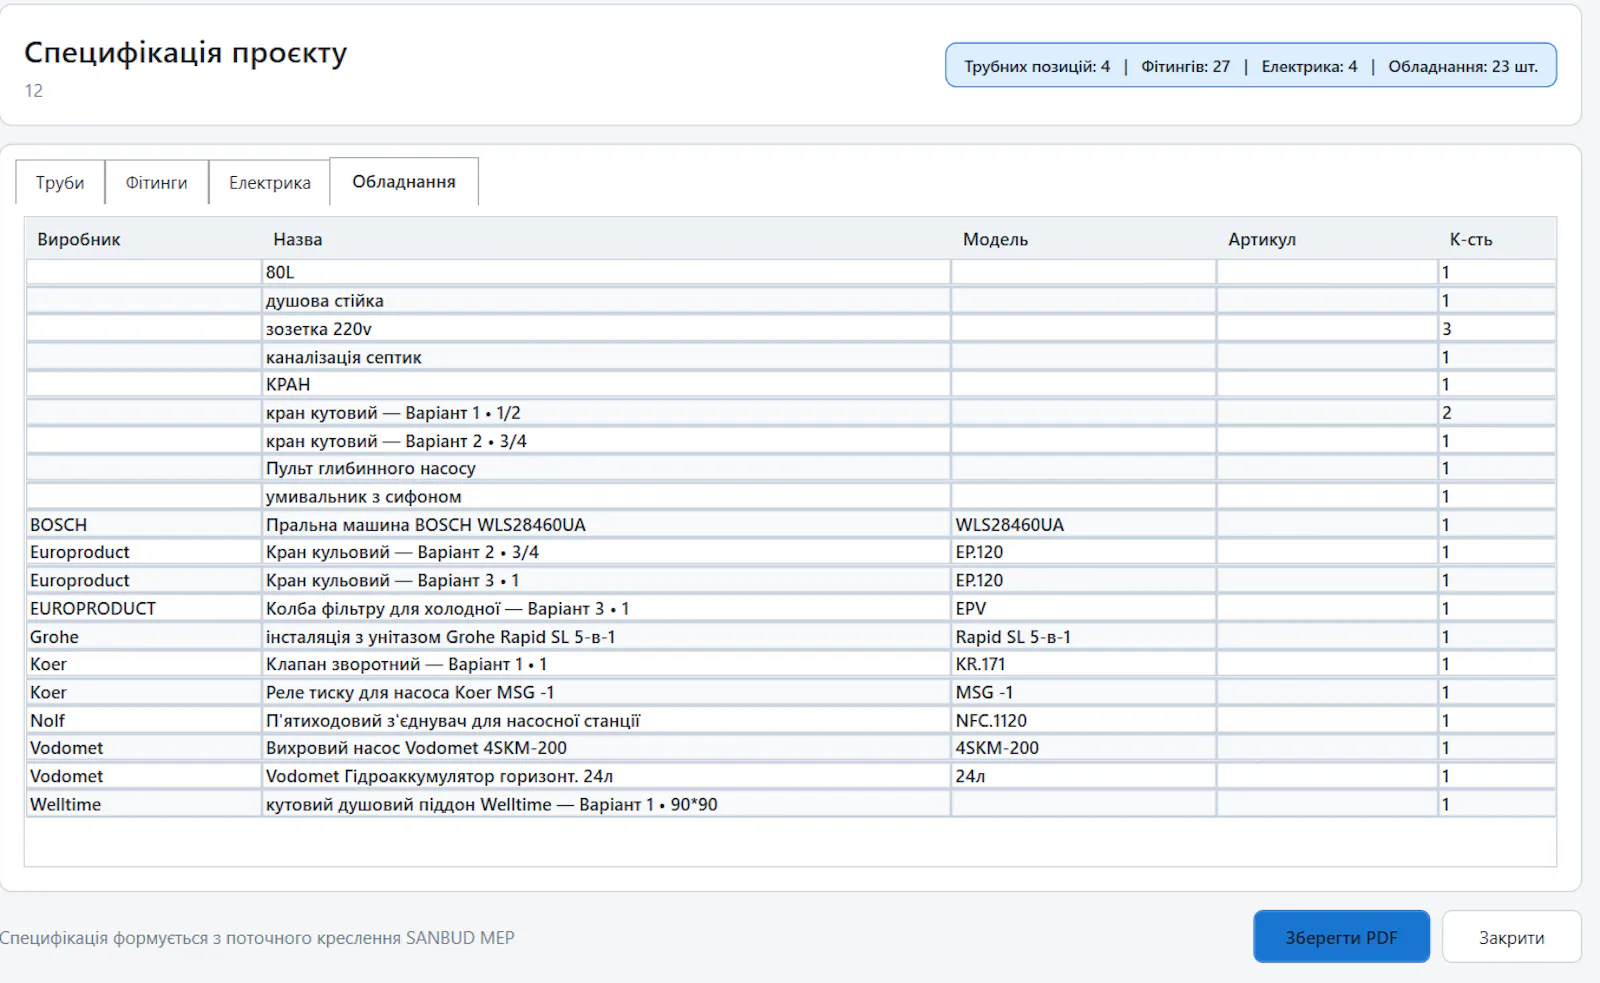The image size is (1600, 983).
Task: Click the WLS28460UA model cell
Action: point(1083,524)
